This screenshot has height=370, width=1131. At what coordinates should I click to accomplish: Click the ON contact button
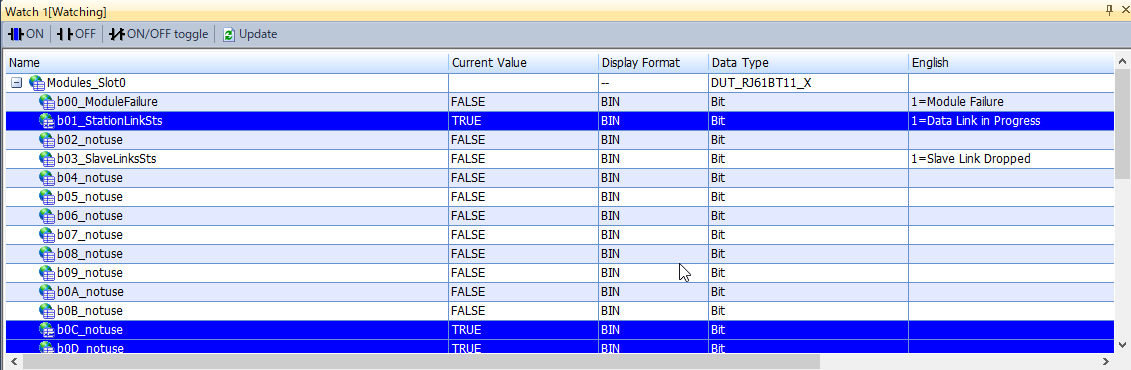coord(26,34)
